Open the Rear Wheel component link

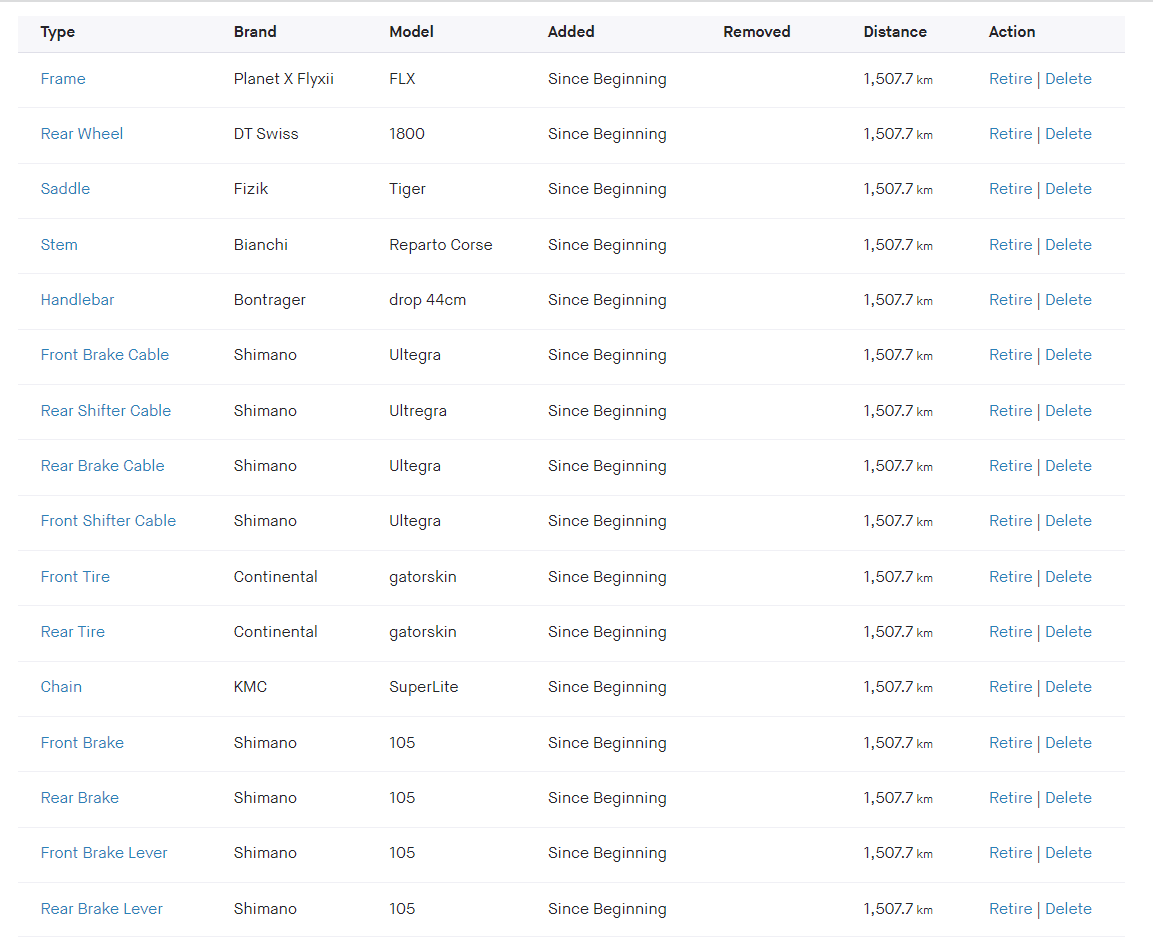coord(82,134)
